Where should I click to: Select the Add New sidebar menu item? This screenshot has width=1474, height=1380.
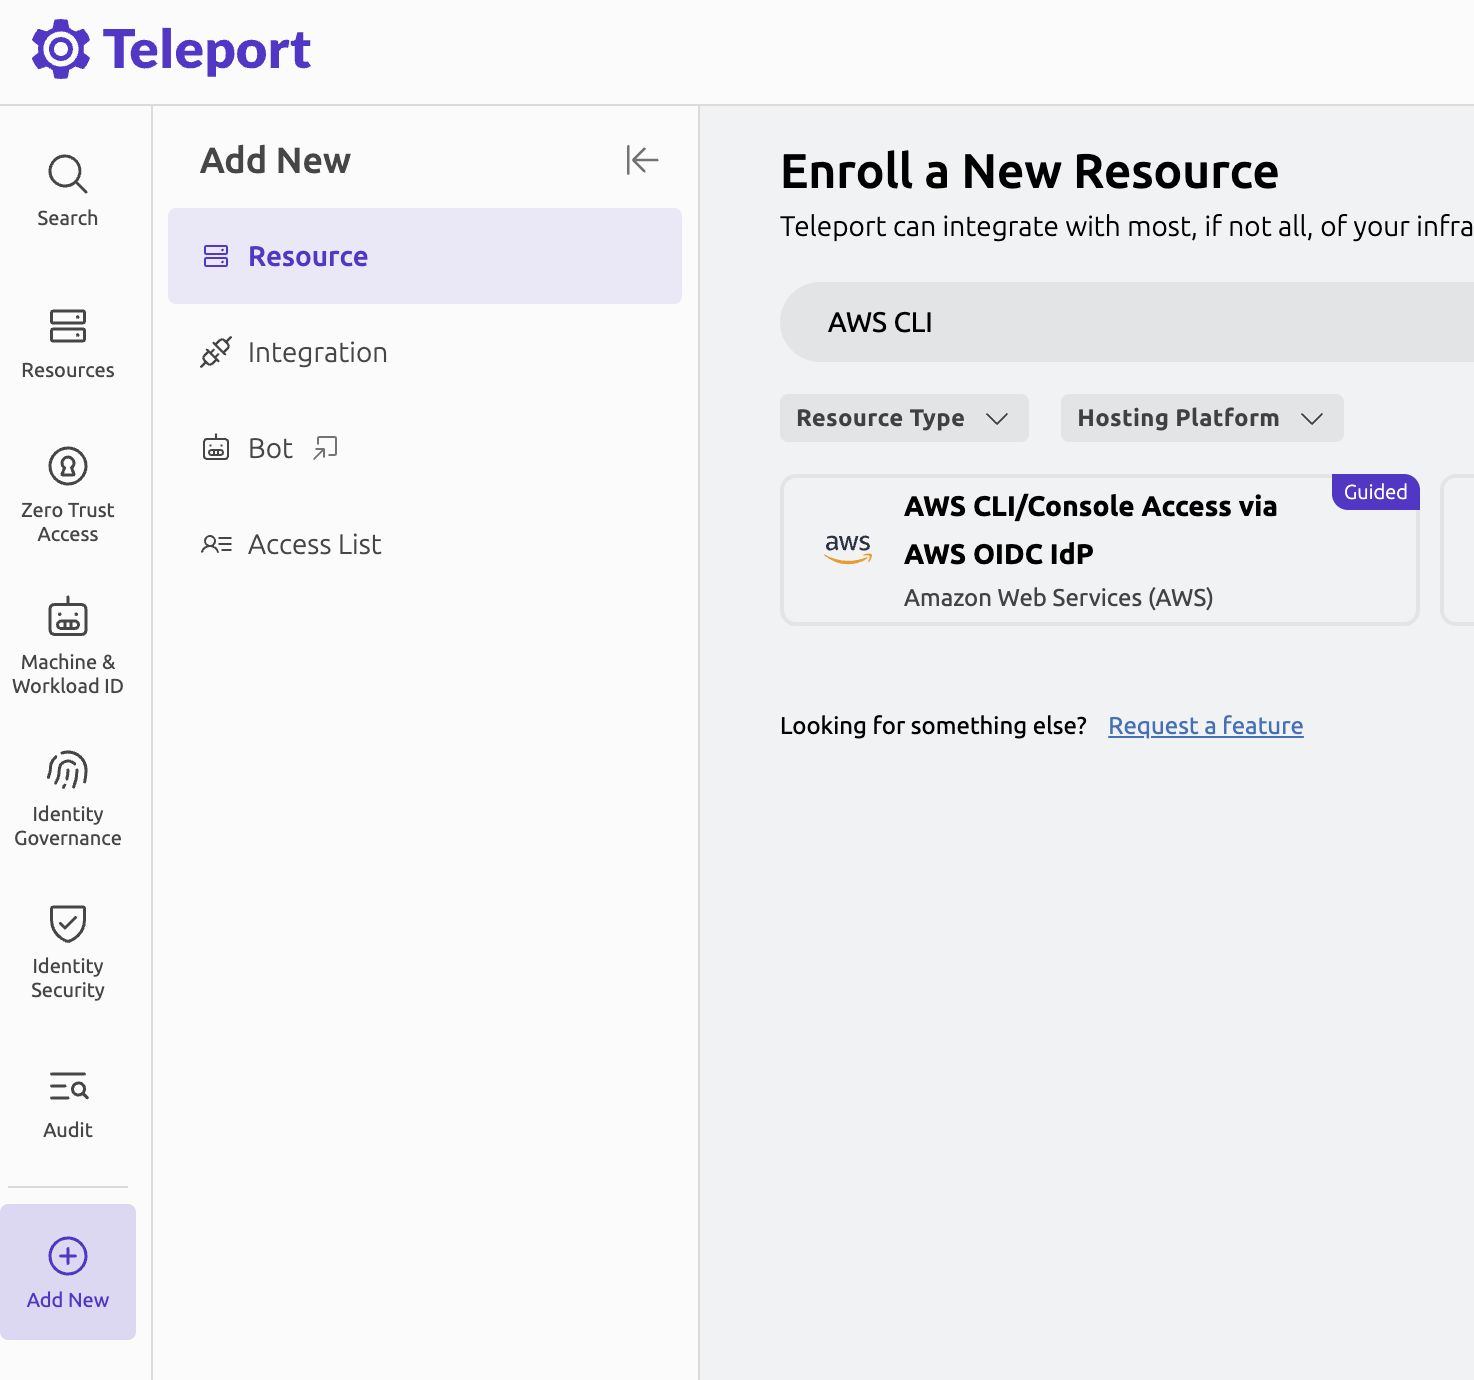67,1272
